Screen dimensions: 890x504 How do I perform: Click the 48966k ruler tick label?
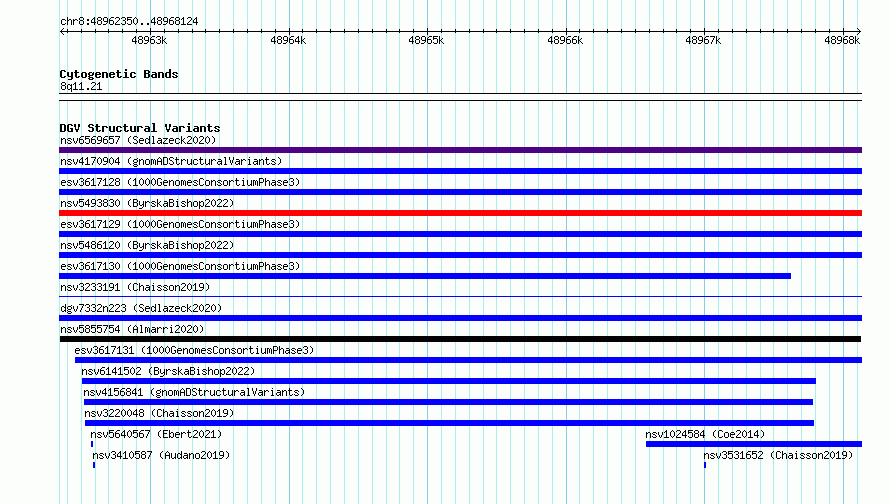click(565, 40)
